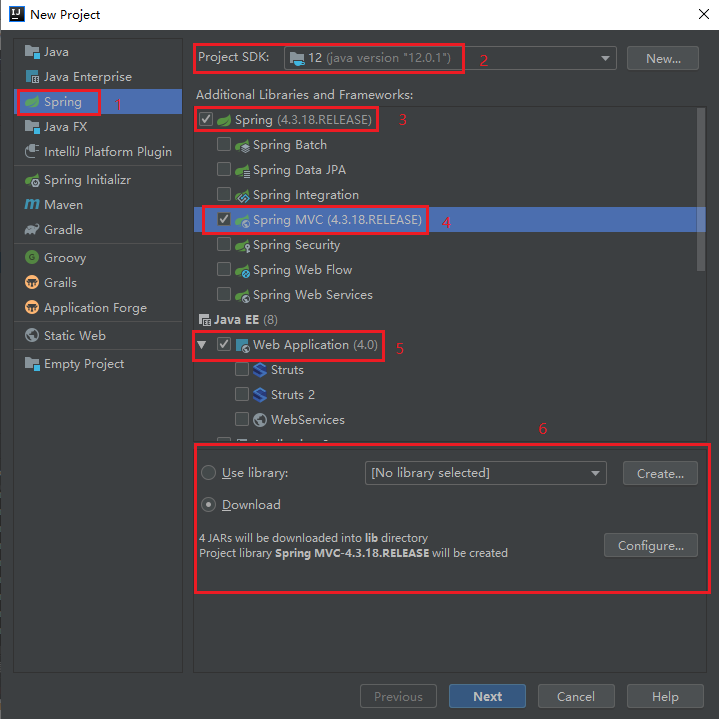The height and width of the screenshot is (719, 719).
Task: Click the Spring Integration icon
Action: [243, 195]
